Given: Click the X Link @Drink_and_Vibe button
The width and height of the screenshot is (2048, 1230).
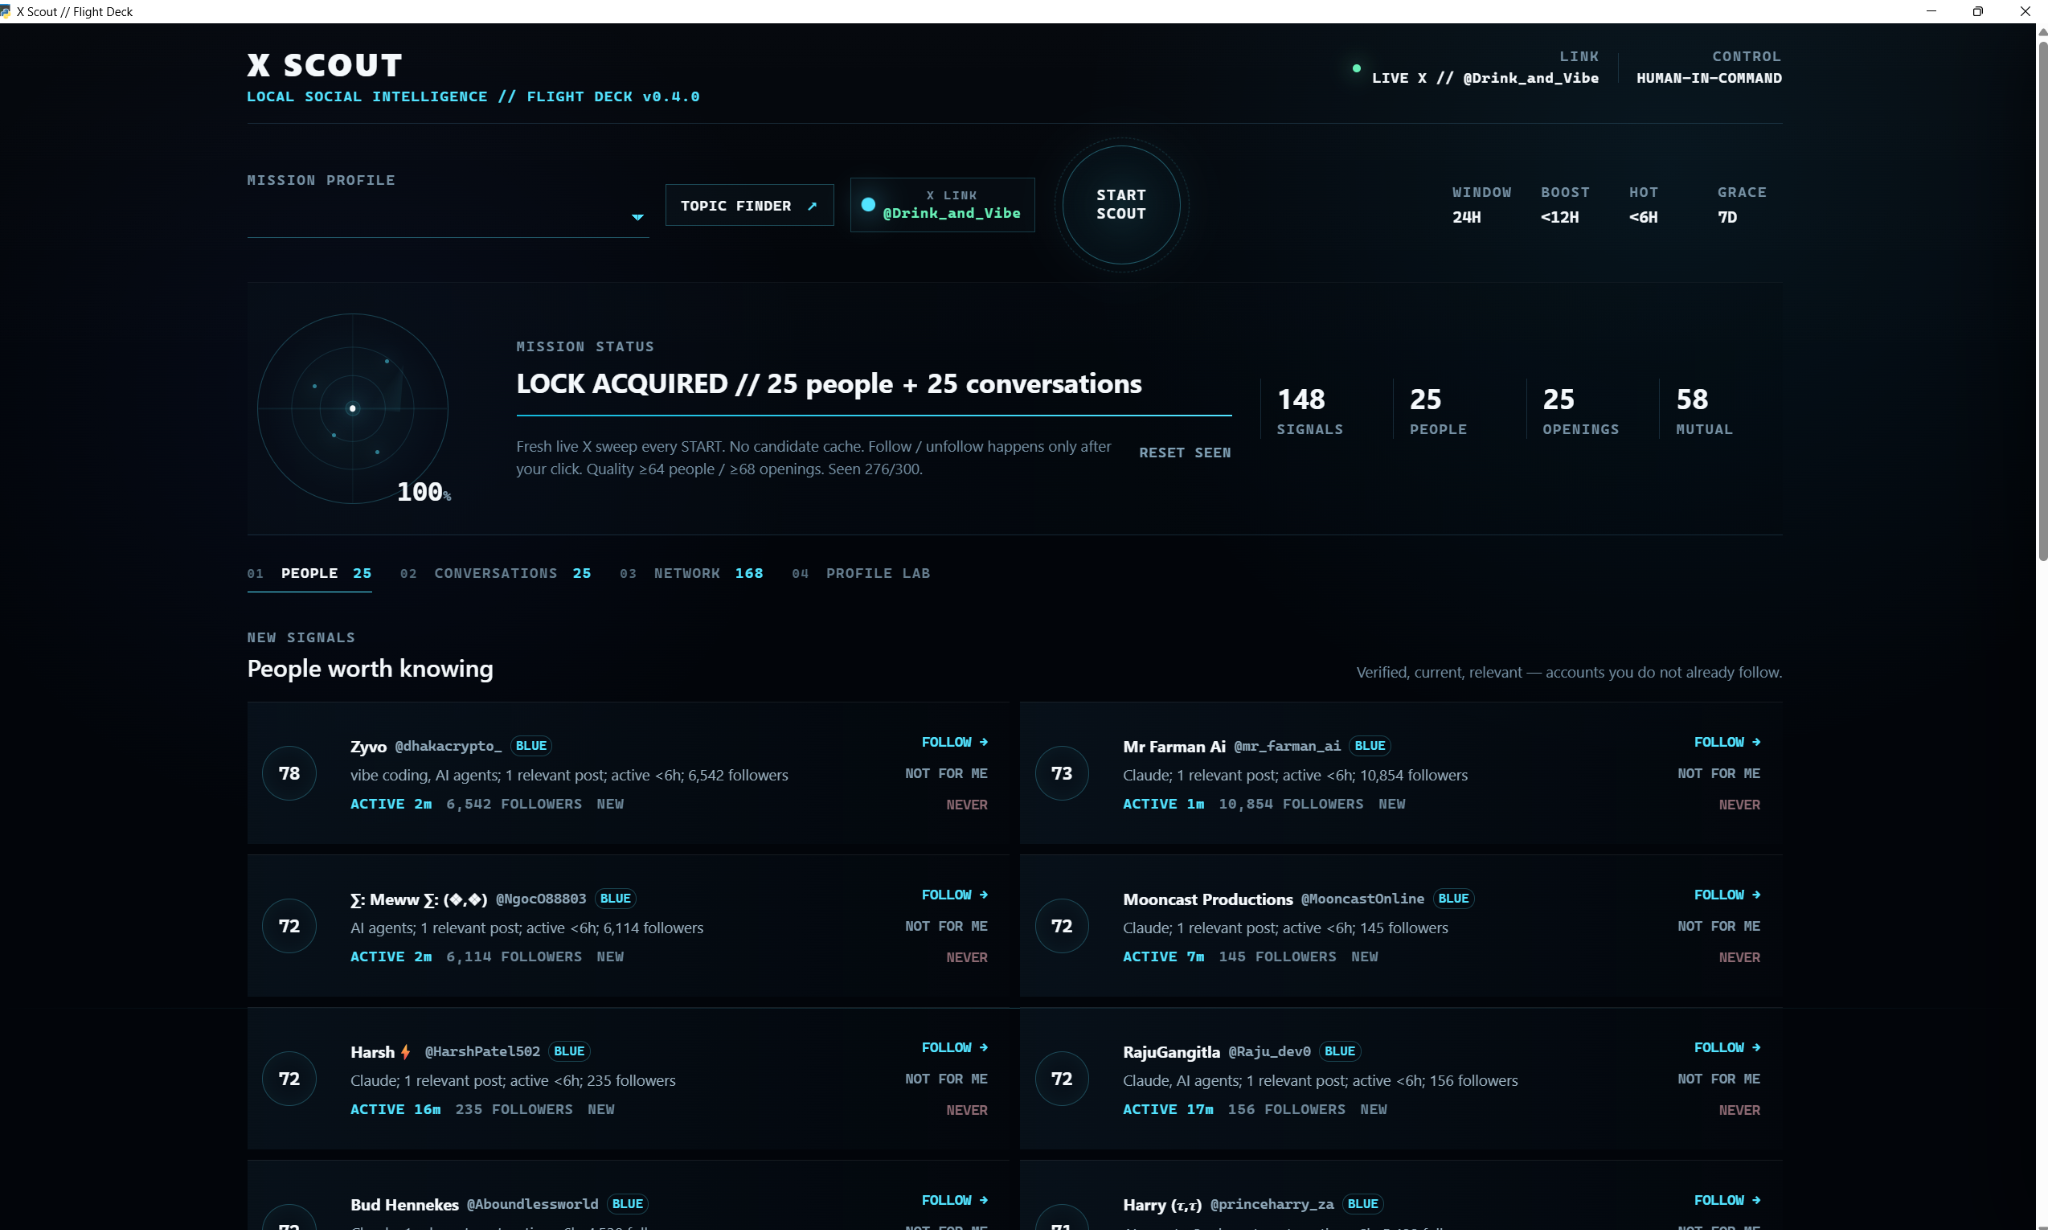Looking at the screenshot, I should click(x=942, y=205).
